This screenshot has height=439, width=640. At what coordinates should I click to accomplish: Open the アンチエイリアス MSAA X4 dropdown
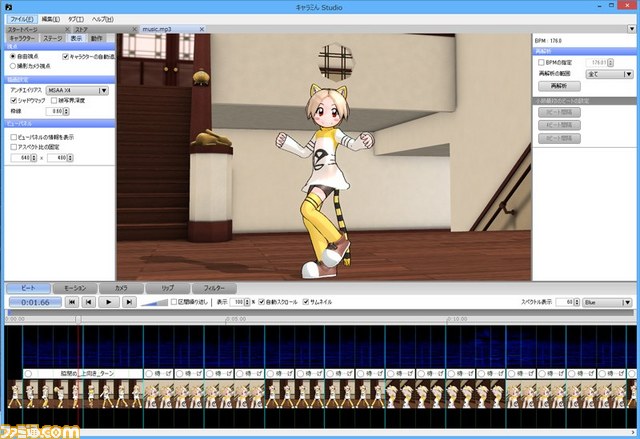(x=78, y=90)
